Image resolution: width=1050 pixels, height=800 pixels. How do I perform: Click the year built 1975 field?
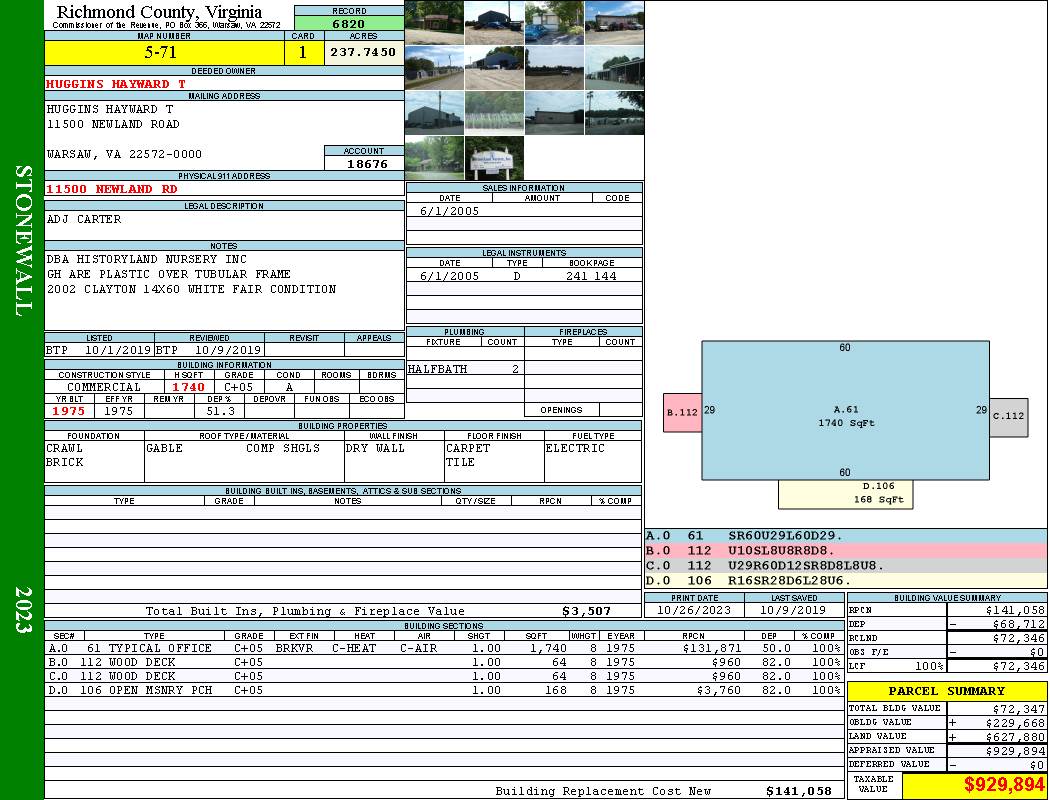(x=69, y=411)
